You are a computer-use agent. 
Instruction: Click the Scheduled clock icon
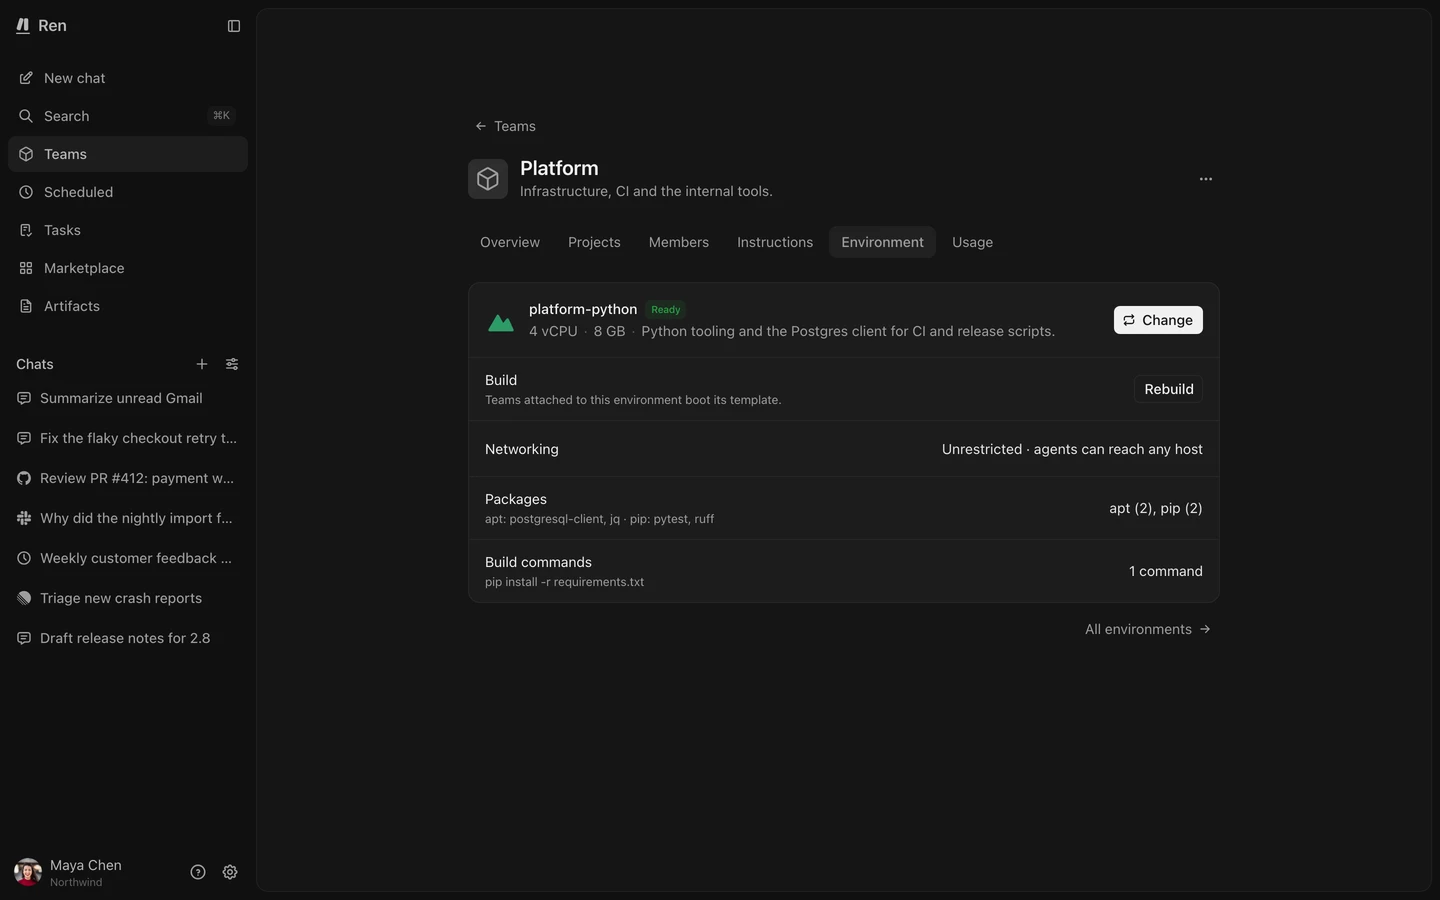click(x=26, y=192)
